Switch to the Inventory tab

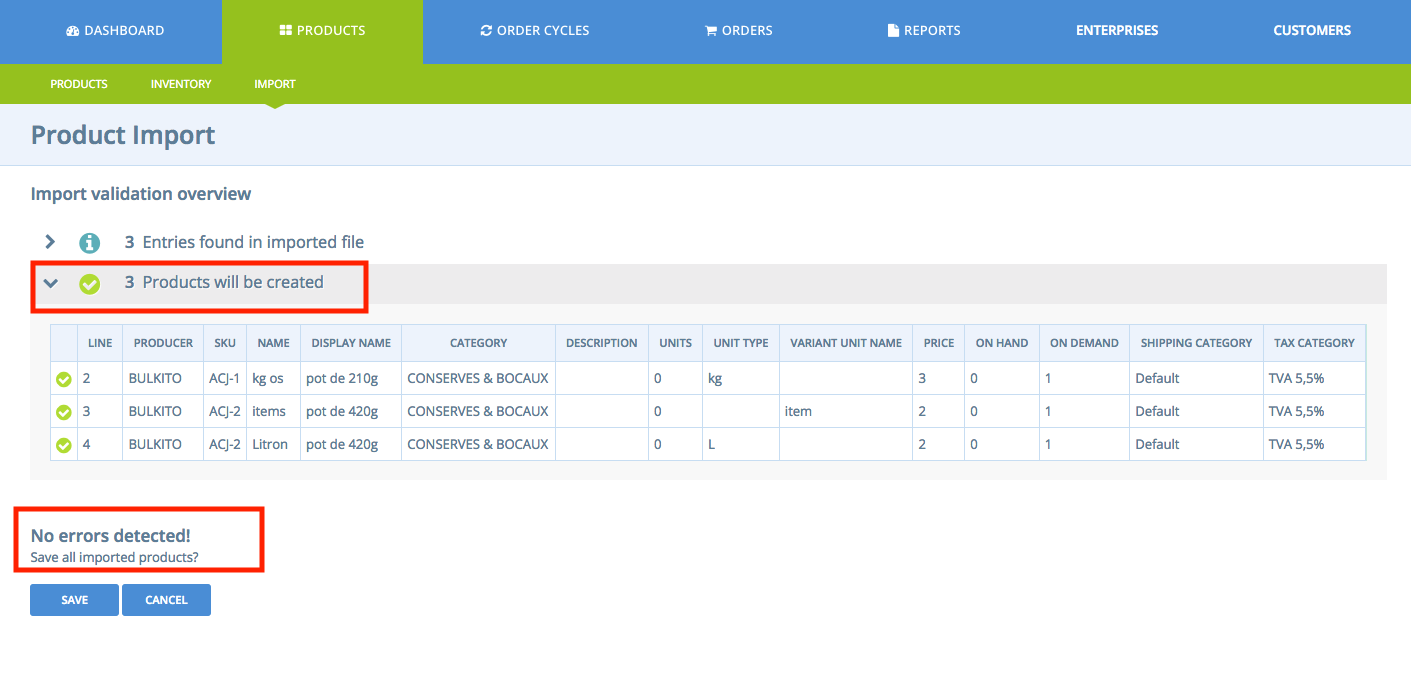click(x=180, y=84)
